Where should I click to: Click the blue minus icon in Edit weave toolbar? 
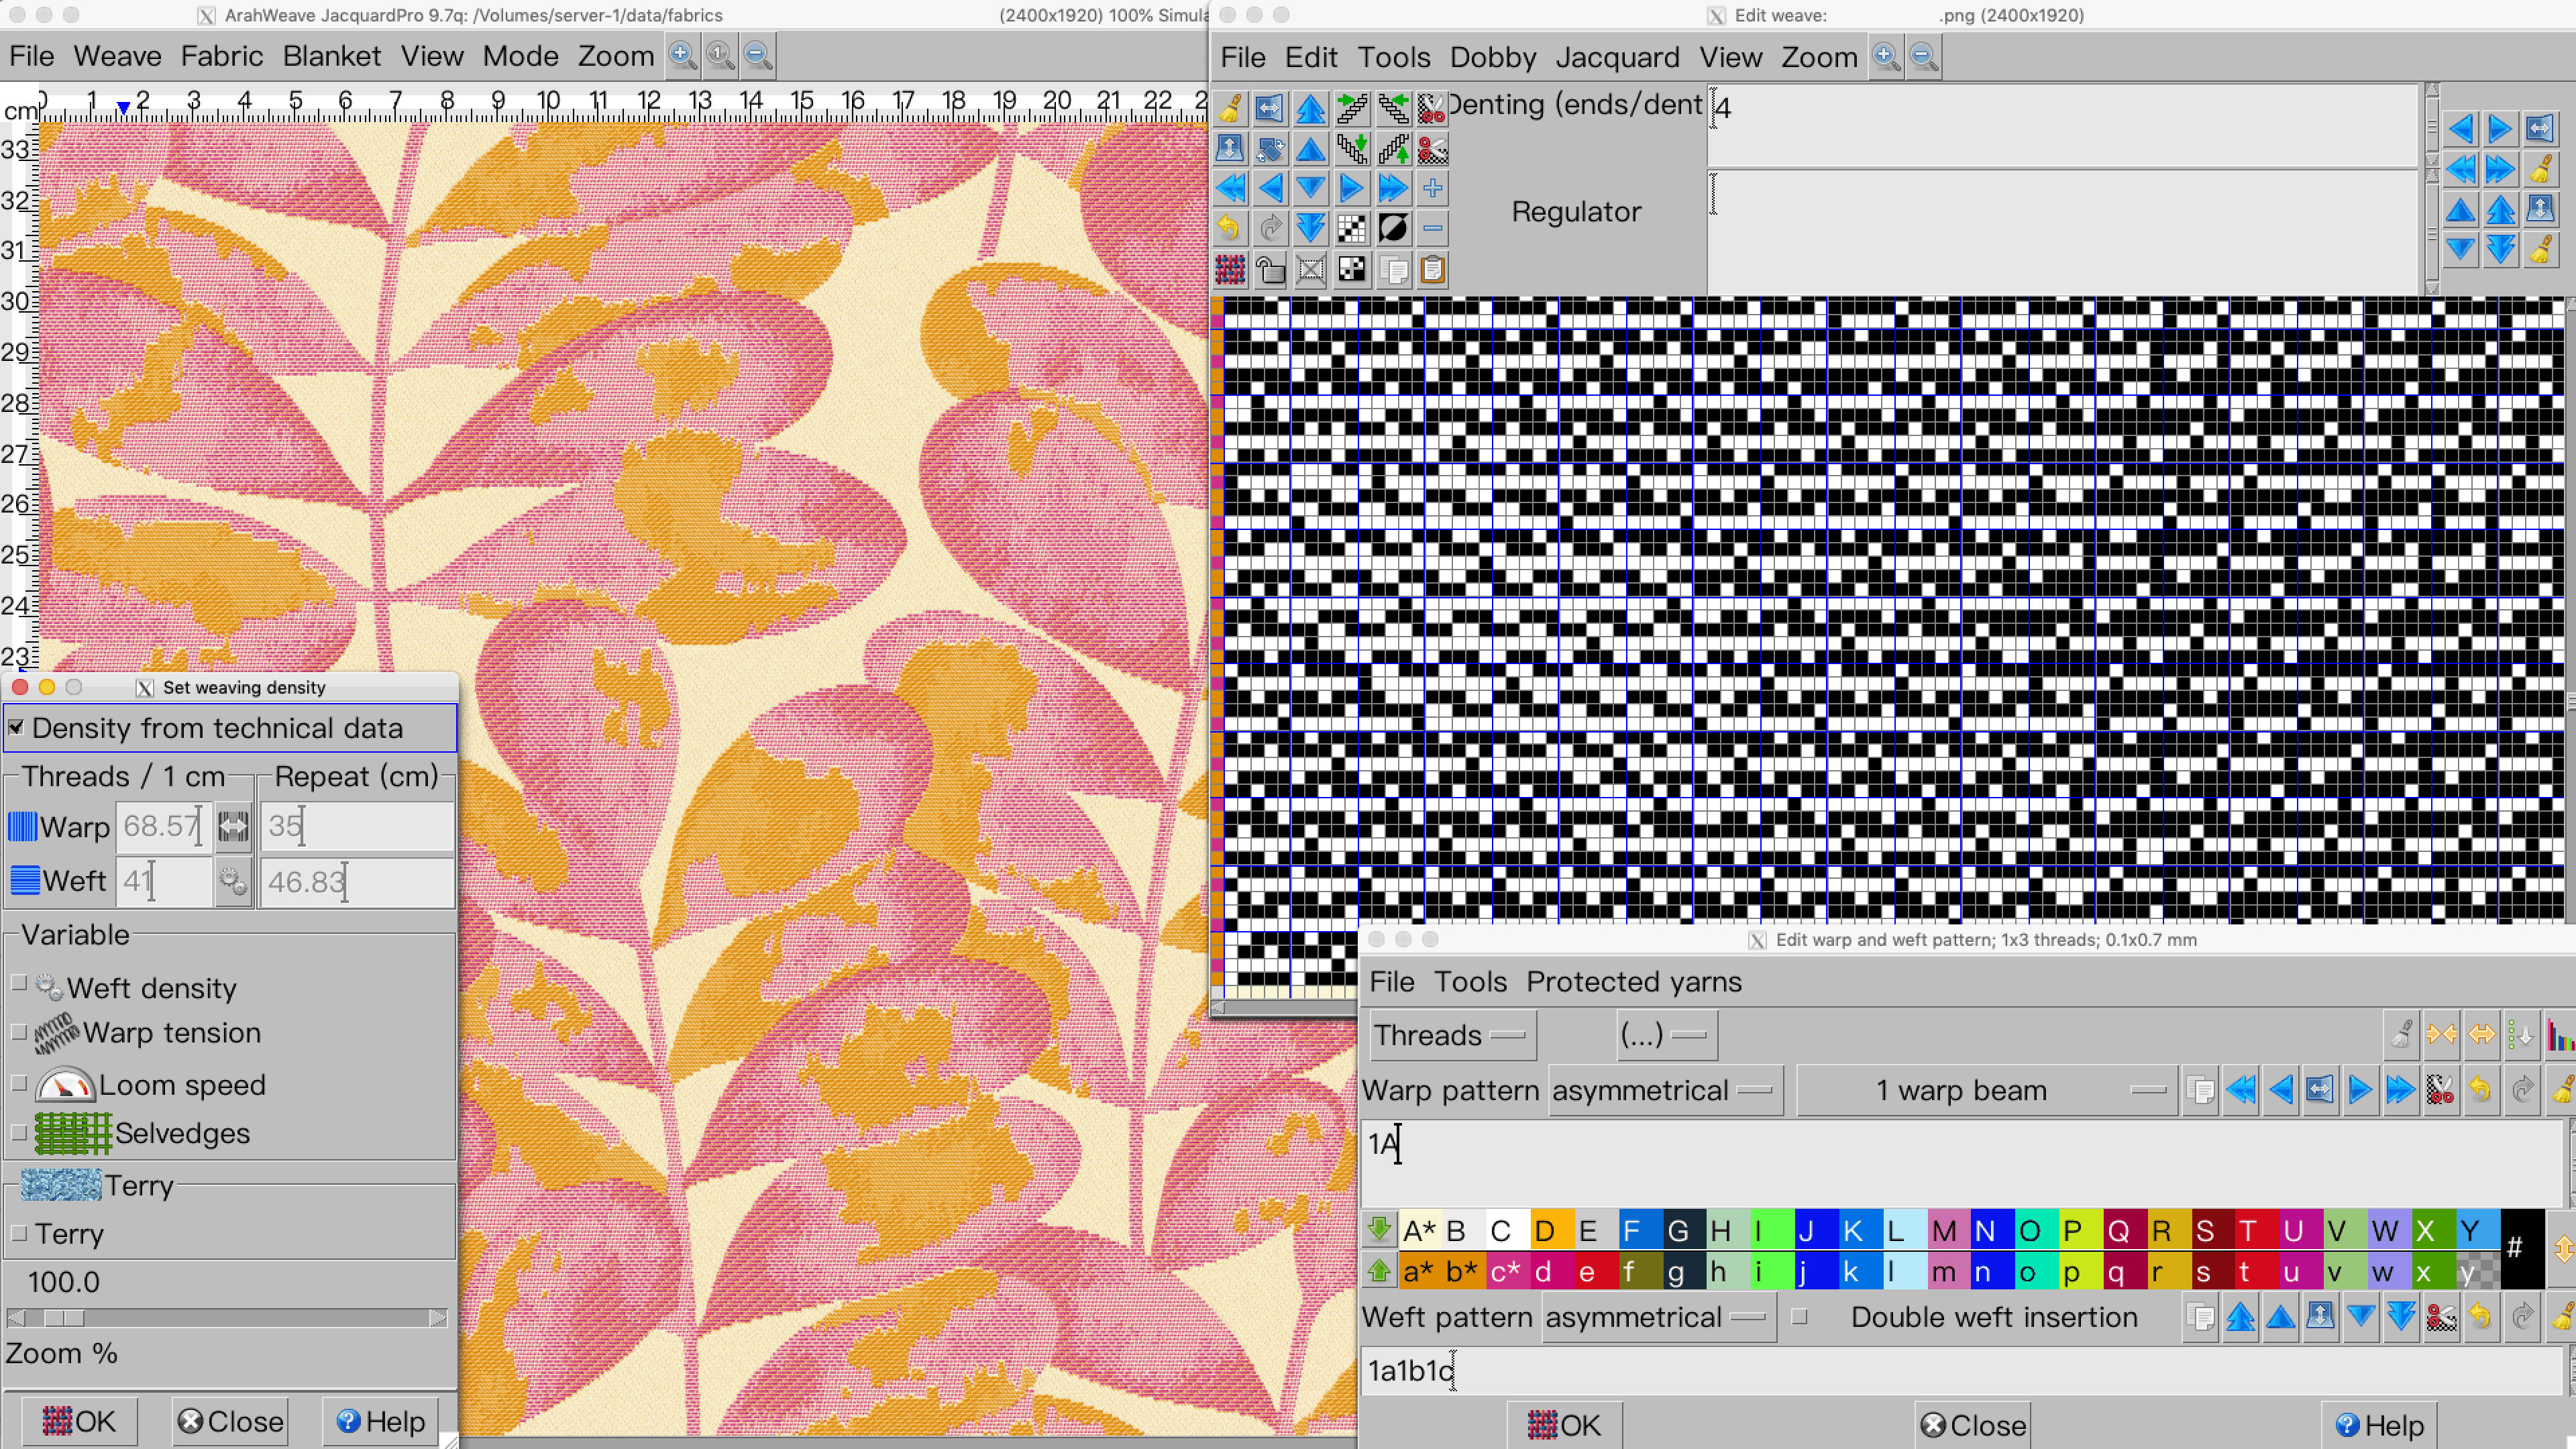point(1432,229)
